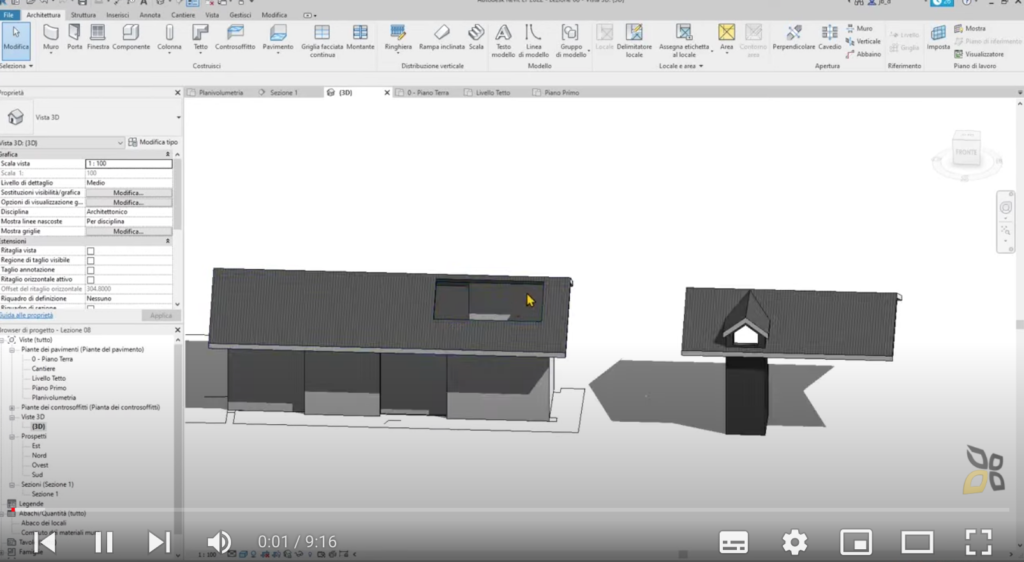
Task: Select the Tetto roof tool
Action: tap(200, 37)
